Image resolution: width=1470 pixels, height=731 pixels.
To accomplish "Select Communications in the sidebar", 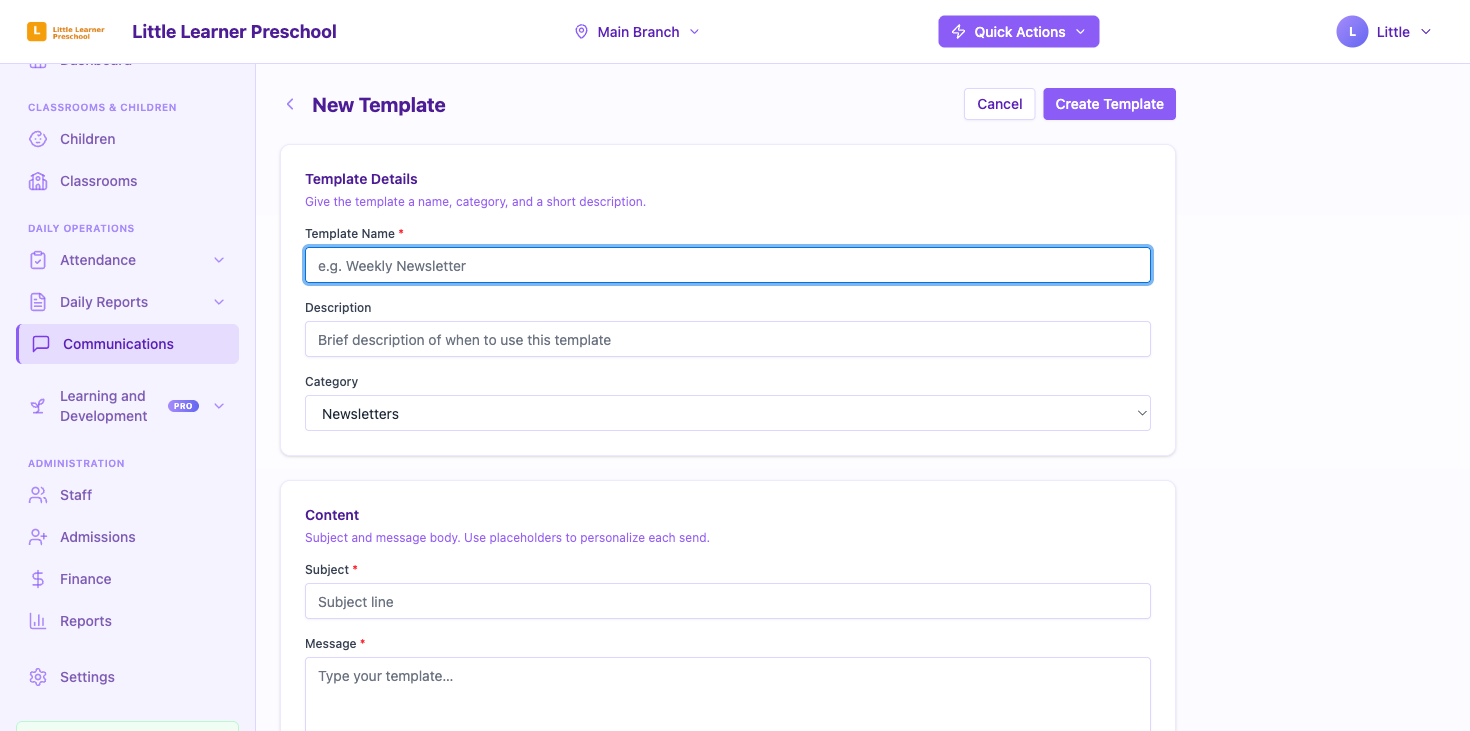I will 127,344.
